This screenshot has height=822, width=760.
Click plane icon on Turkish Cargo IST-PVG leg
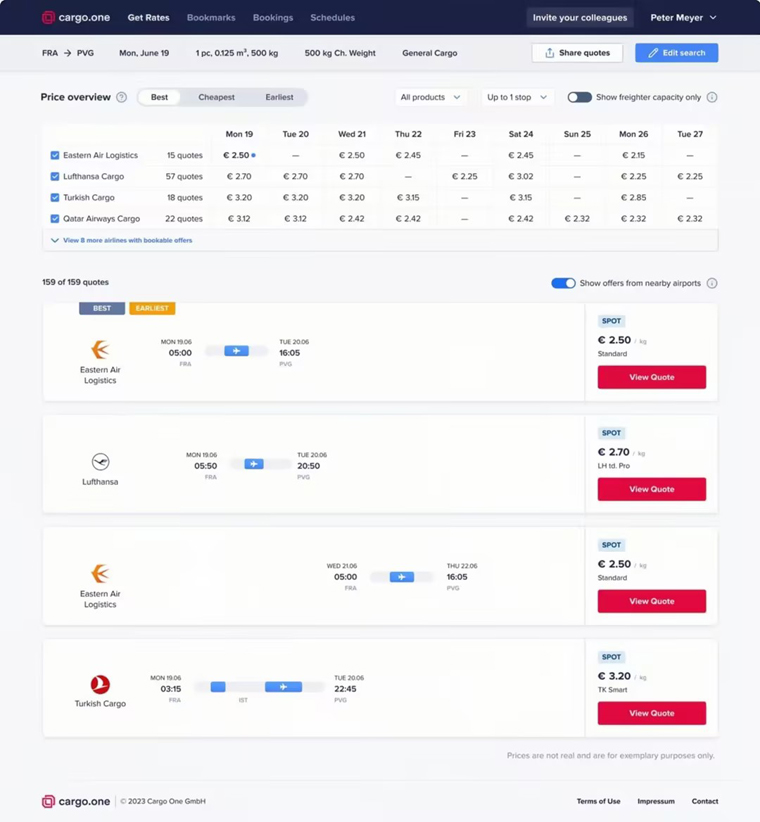tap(283, 687)
